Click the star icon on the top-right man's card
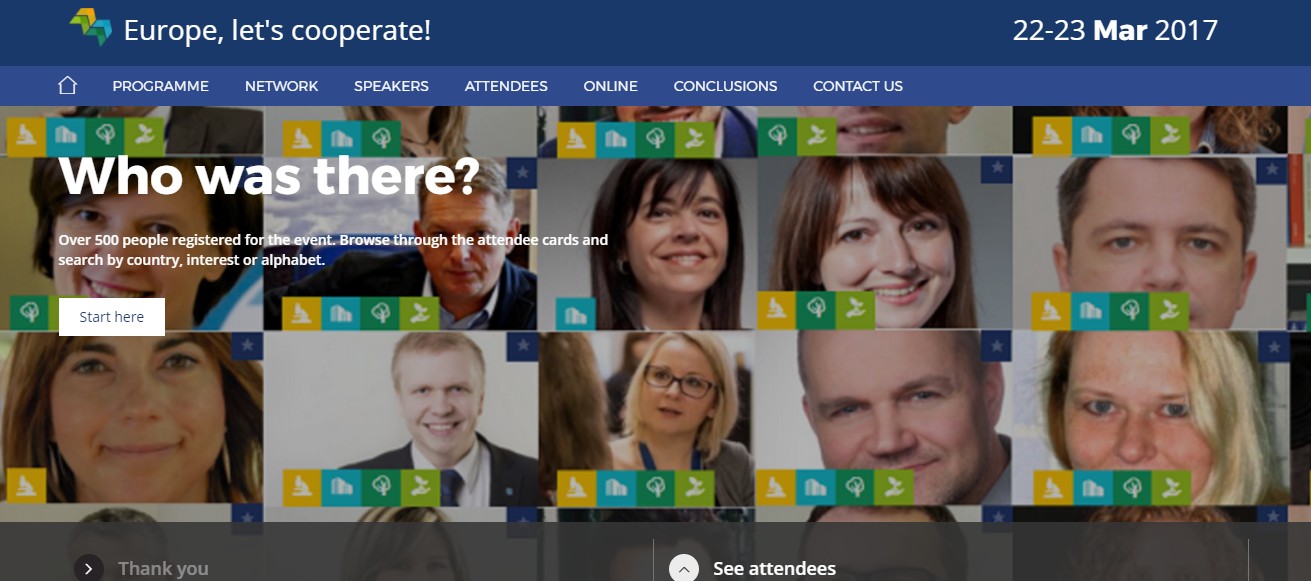This screenshot has width=1311, height=581. (1271, 170)
